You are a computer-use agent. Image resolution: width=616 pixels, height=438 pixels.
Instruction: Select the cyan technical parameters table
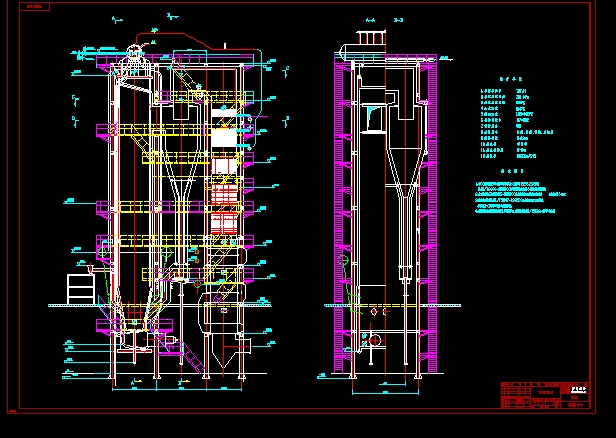[x=517, y=123]
